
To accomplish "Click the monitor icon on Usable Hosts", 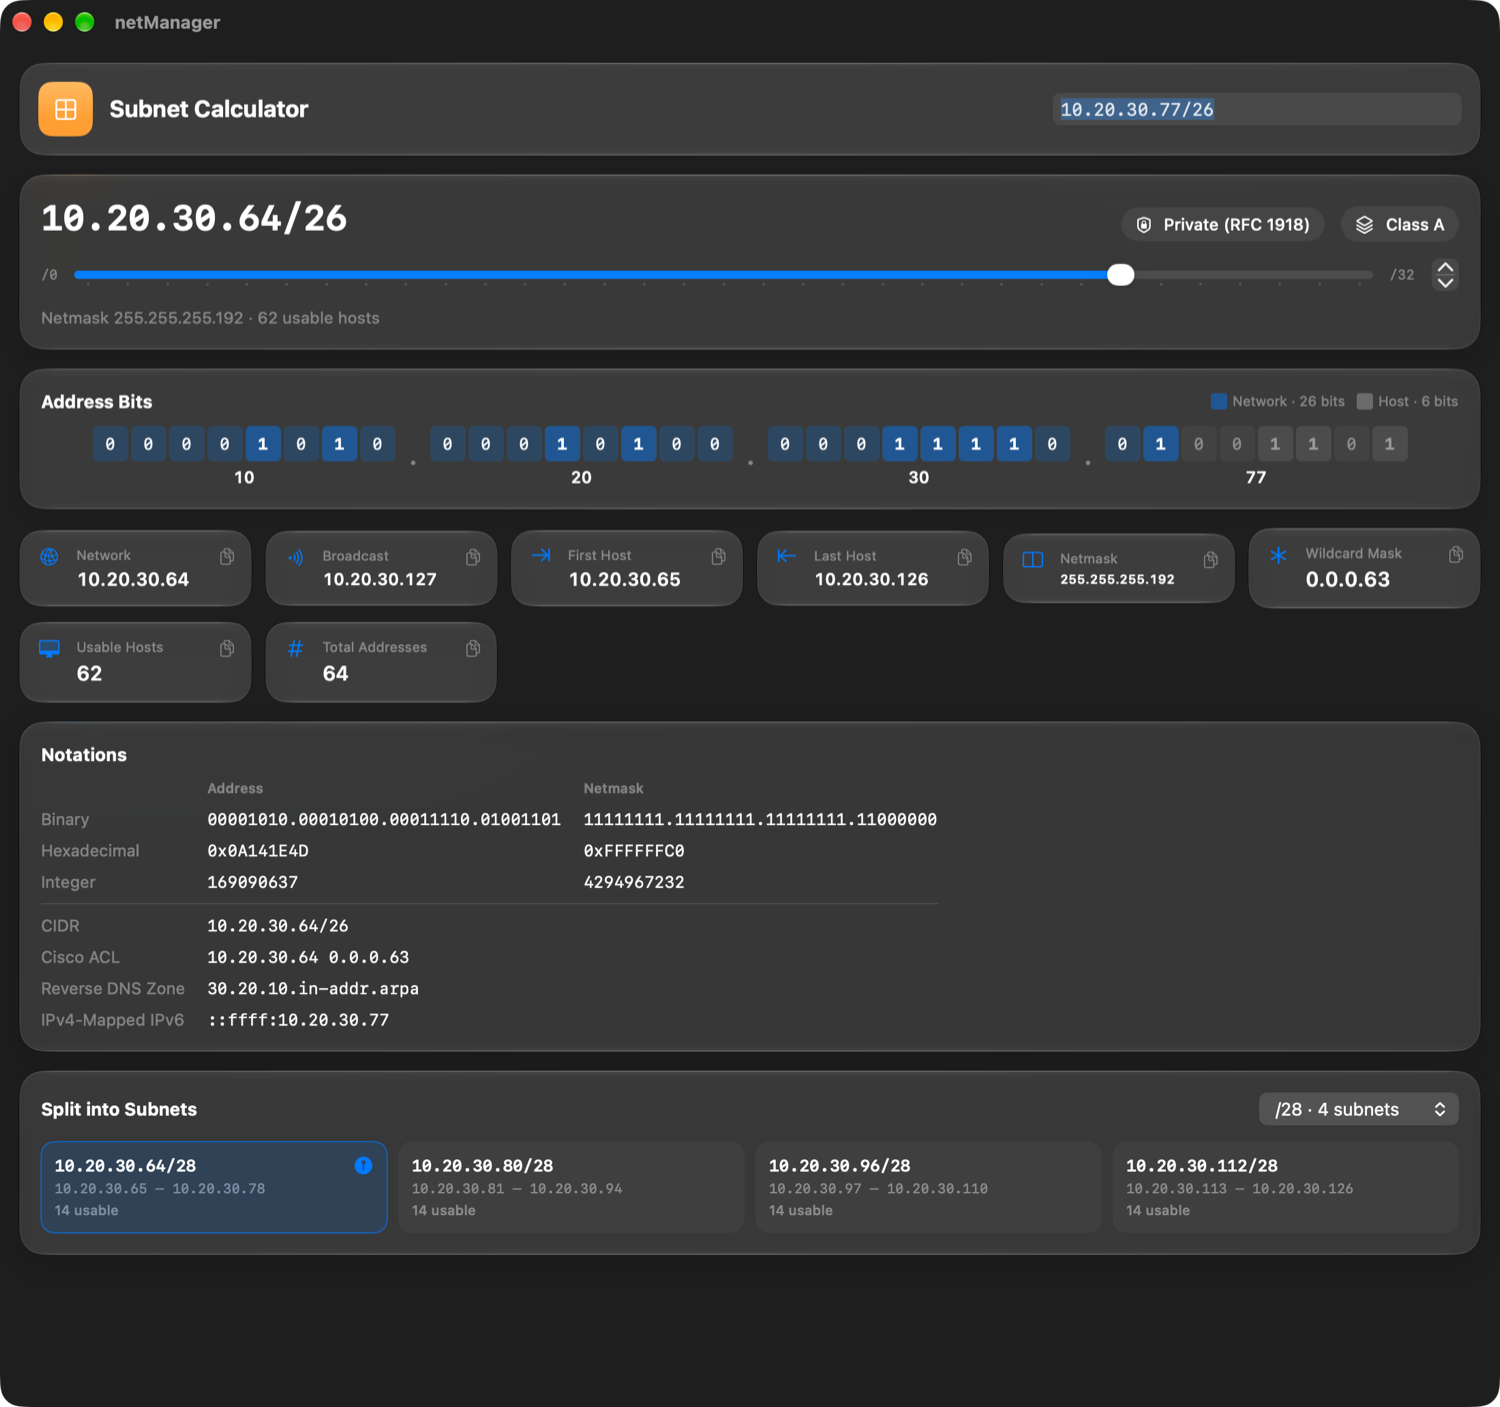I will click(49, 648).
